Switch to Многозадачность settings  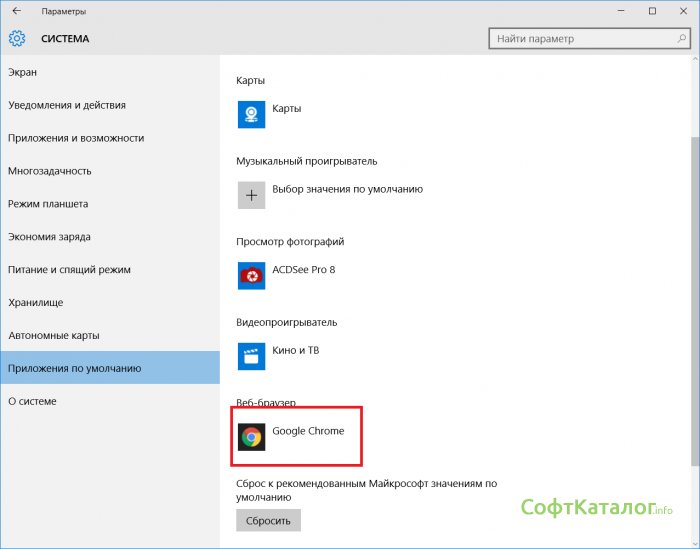[x=50, y=171]
